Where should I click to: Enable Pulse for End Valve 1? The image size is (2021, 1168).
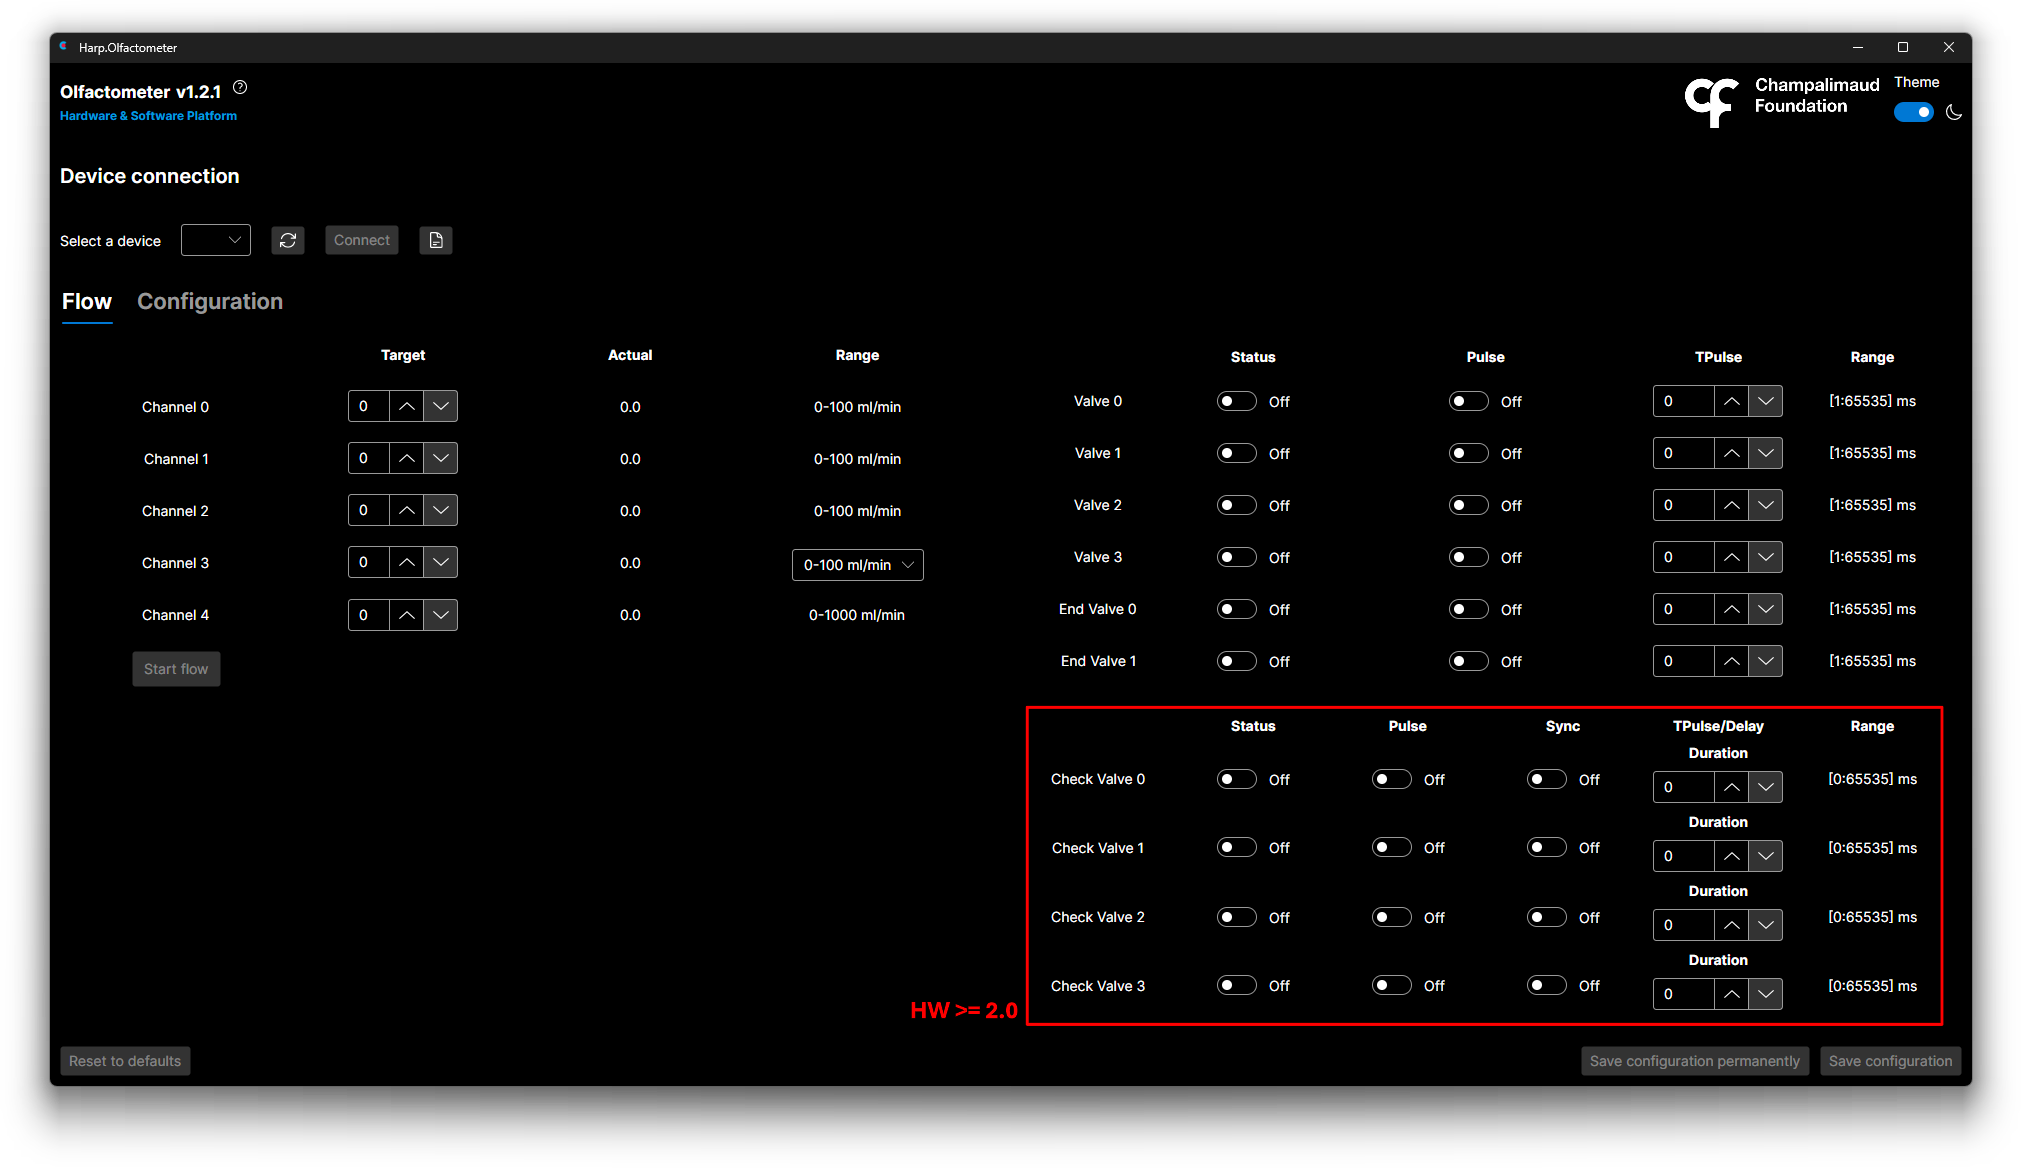point(1469,661)
